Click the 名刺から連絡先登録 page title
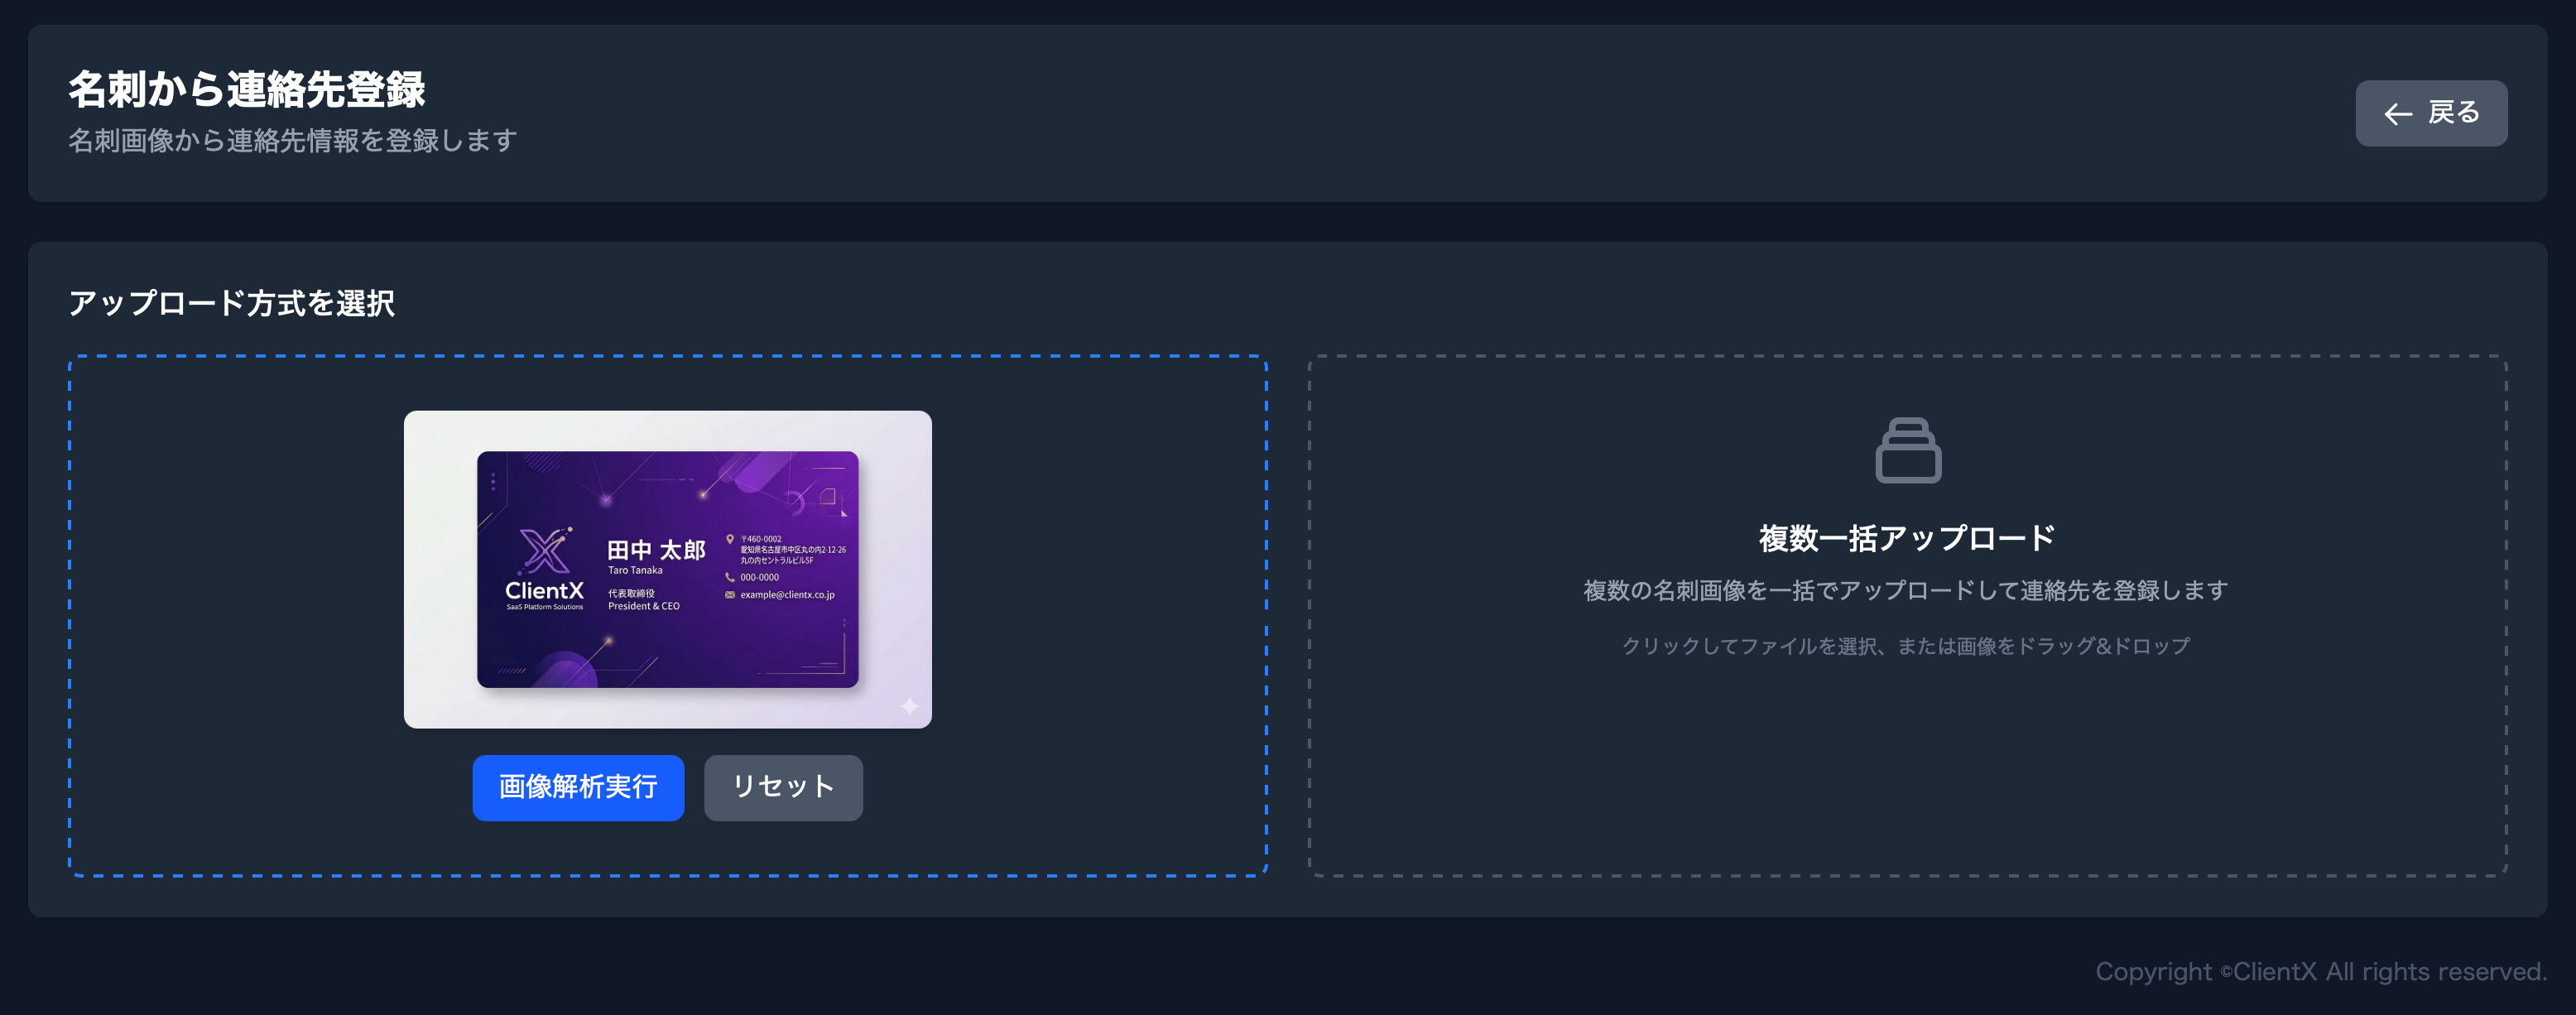This screenshot has height=1015, width=2576. click(247, 90)
